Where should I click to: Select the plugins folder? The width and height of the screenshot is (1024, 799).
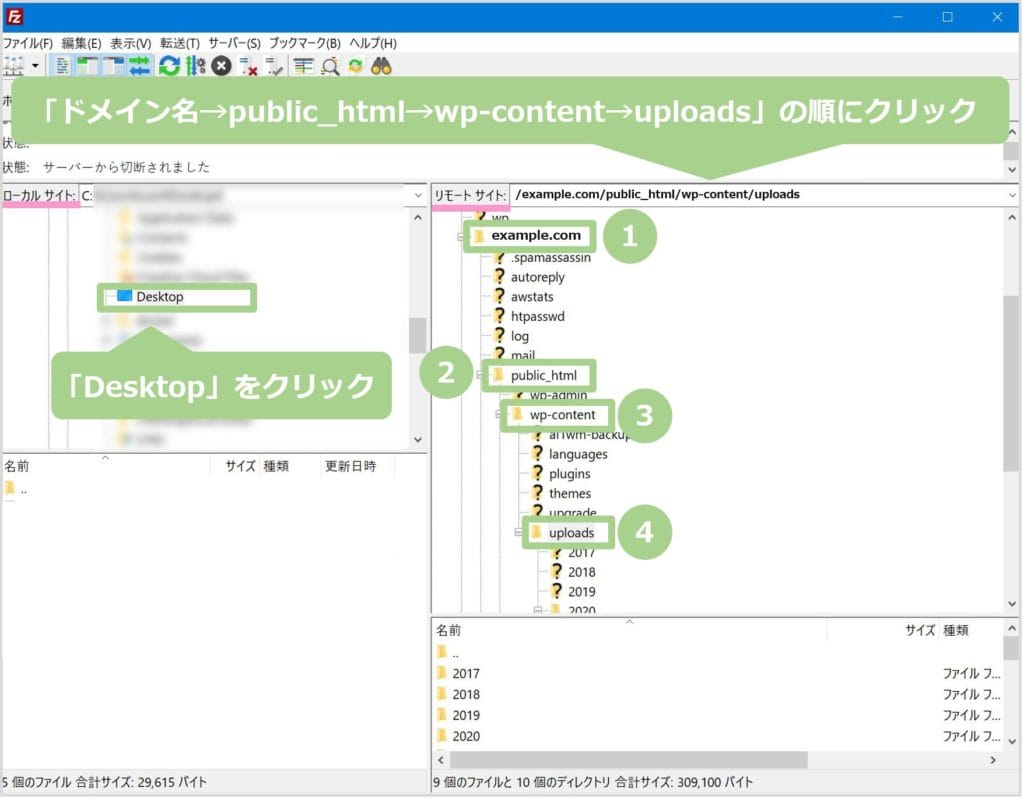[x=569, y=474]
